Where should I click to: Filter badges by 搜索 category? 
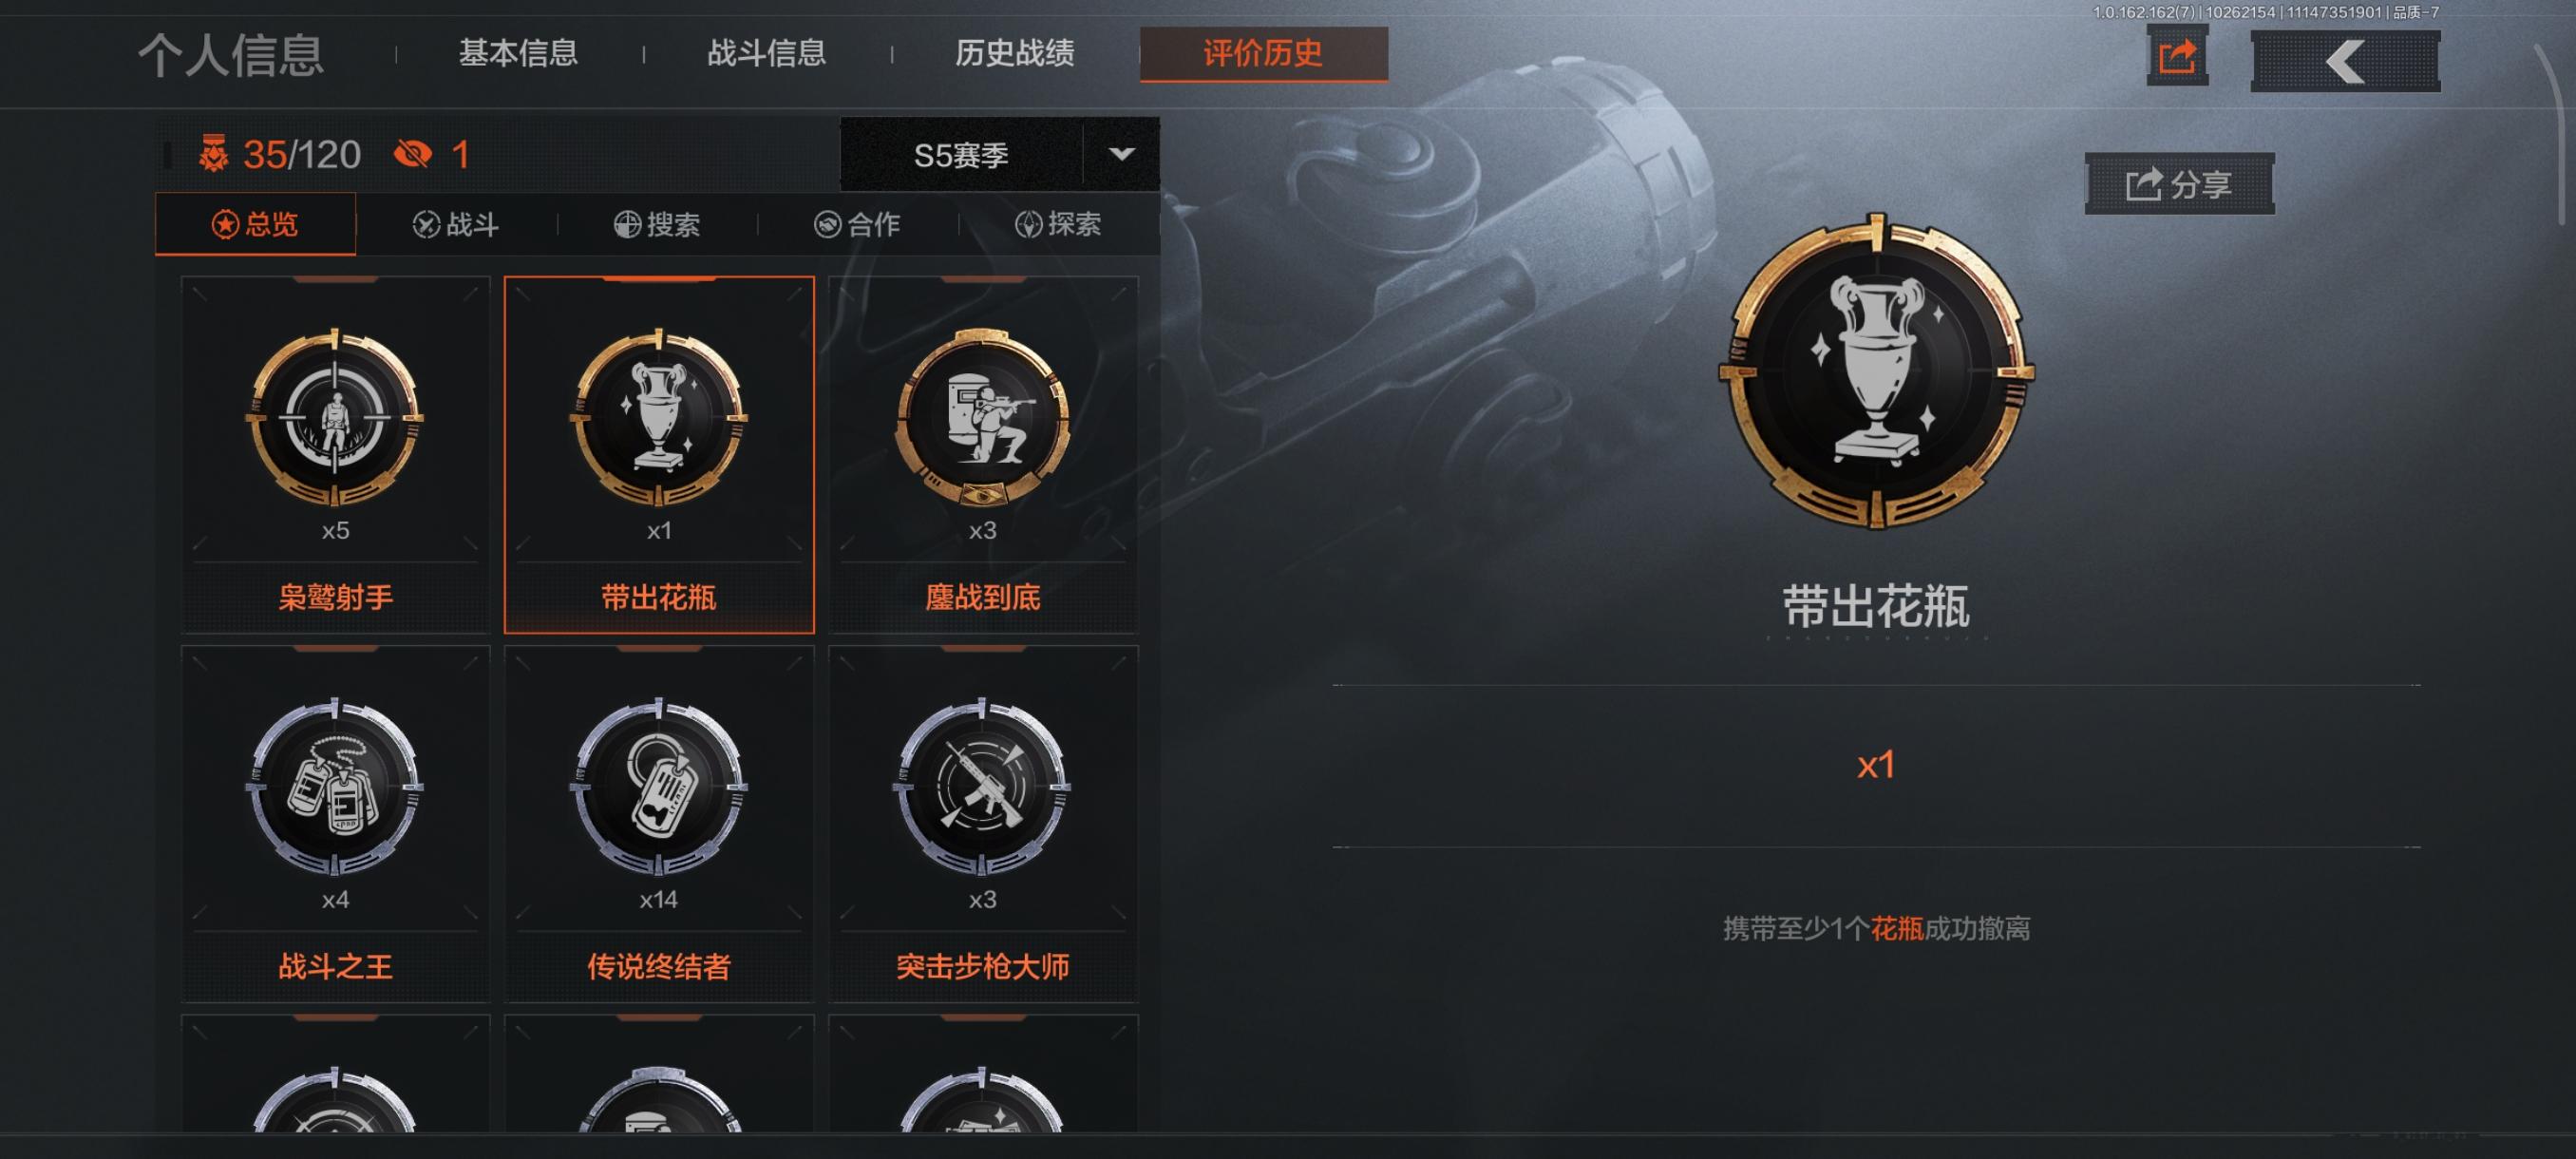(657, 224)
